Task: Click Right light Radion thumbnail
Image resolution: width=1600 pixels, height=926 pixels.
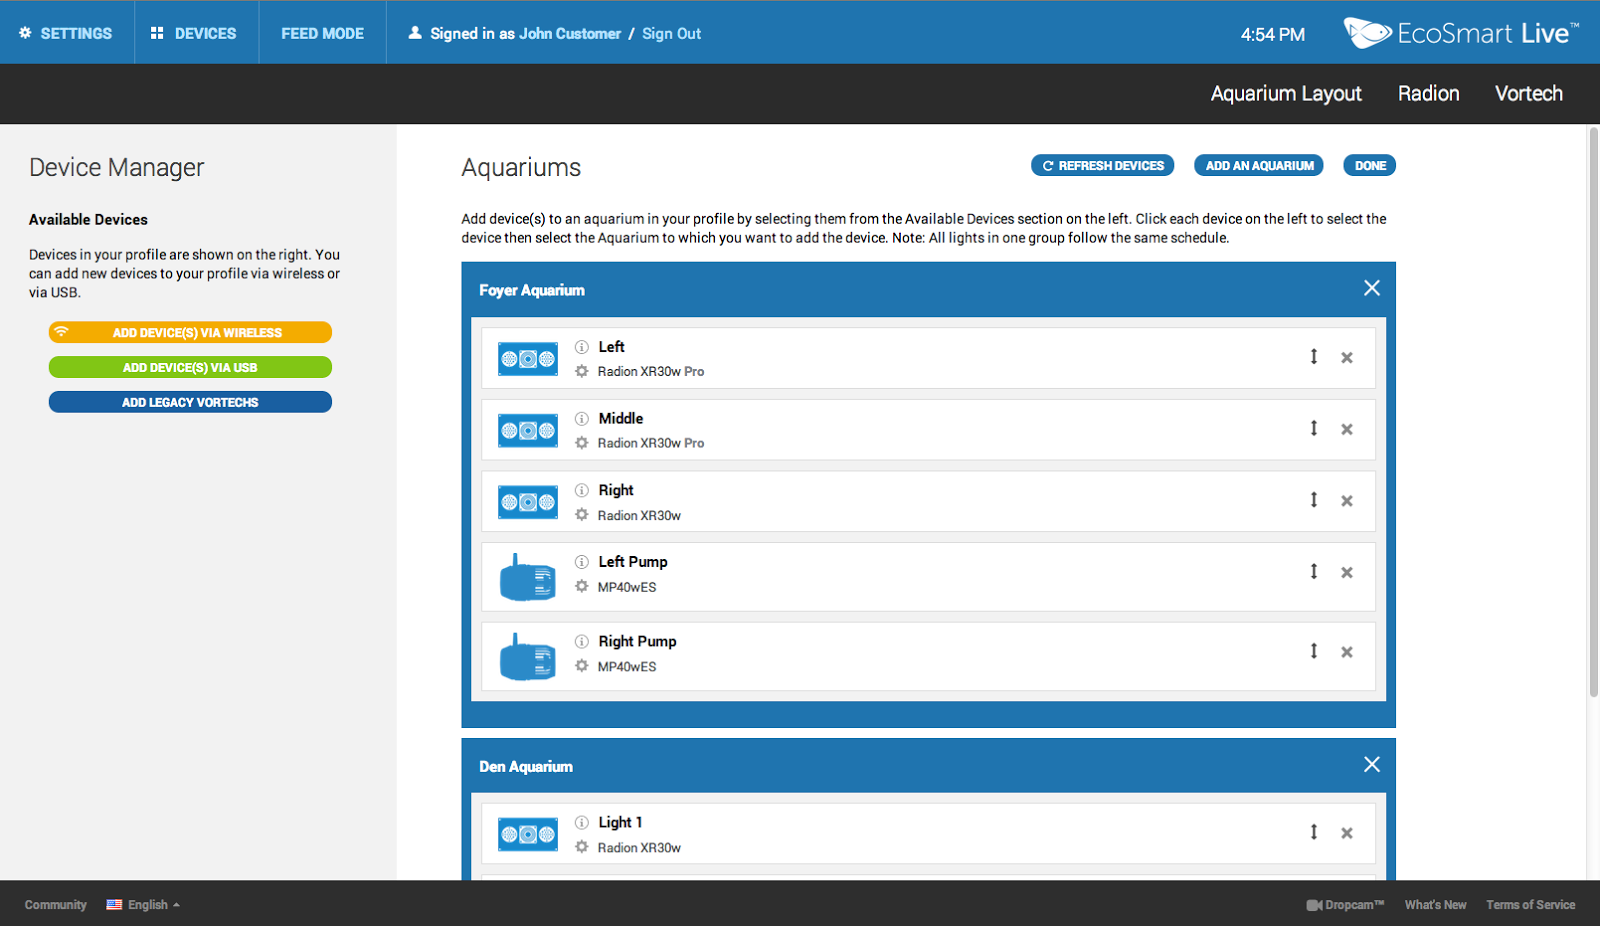Action: click(x=528, y=502)
